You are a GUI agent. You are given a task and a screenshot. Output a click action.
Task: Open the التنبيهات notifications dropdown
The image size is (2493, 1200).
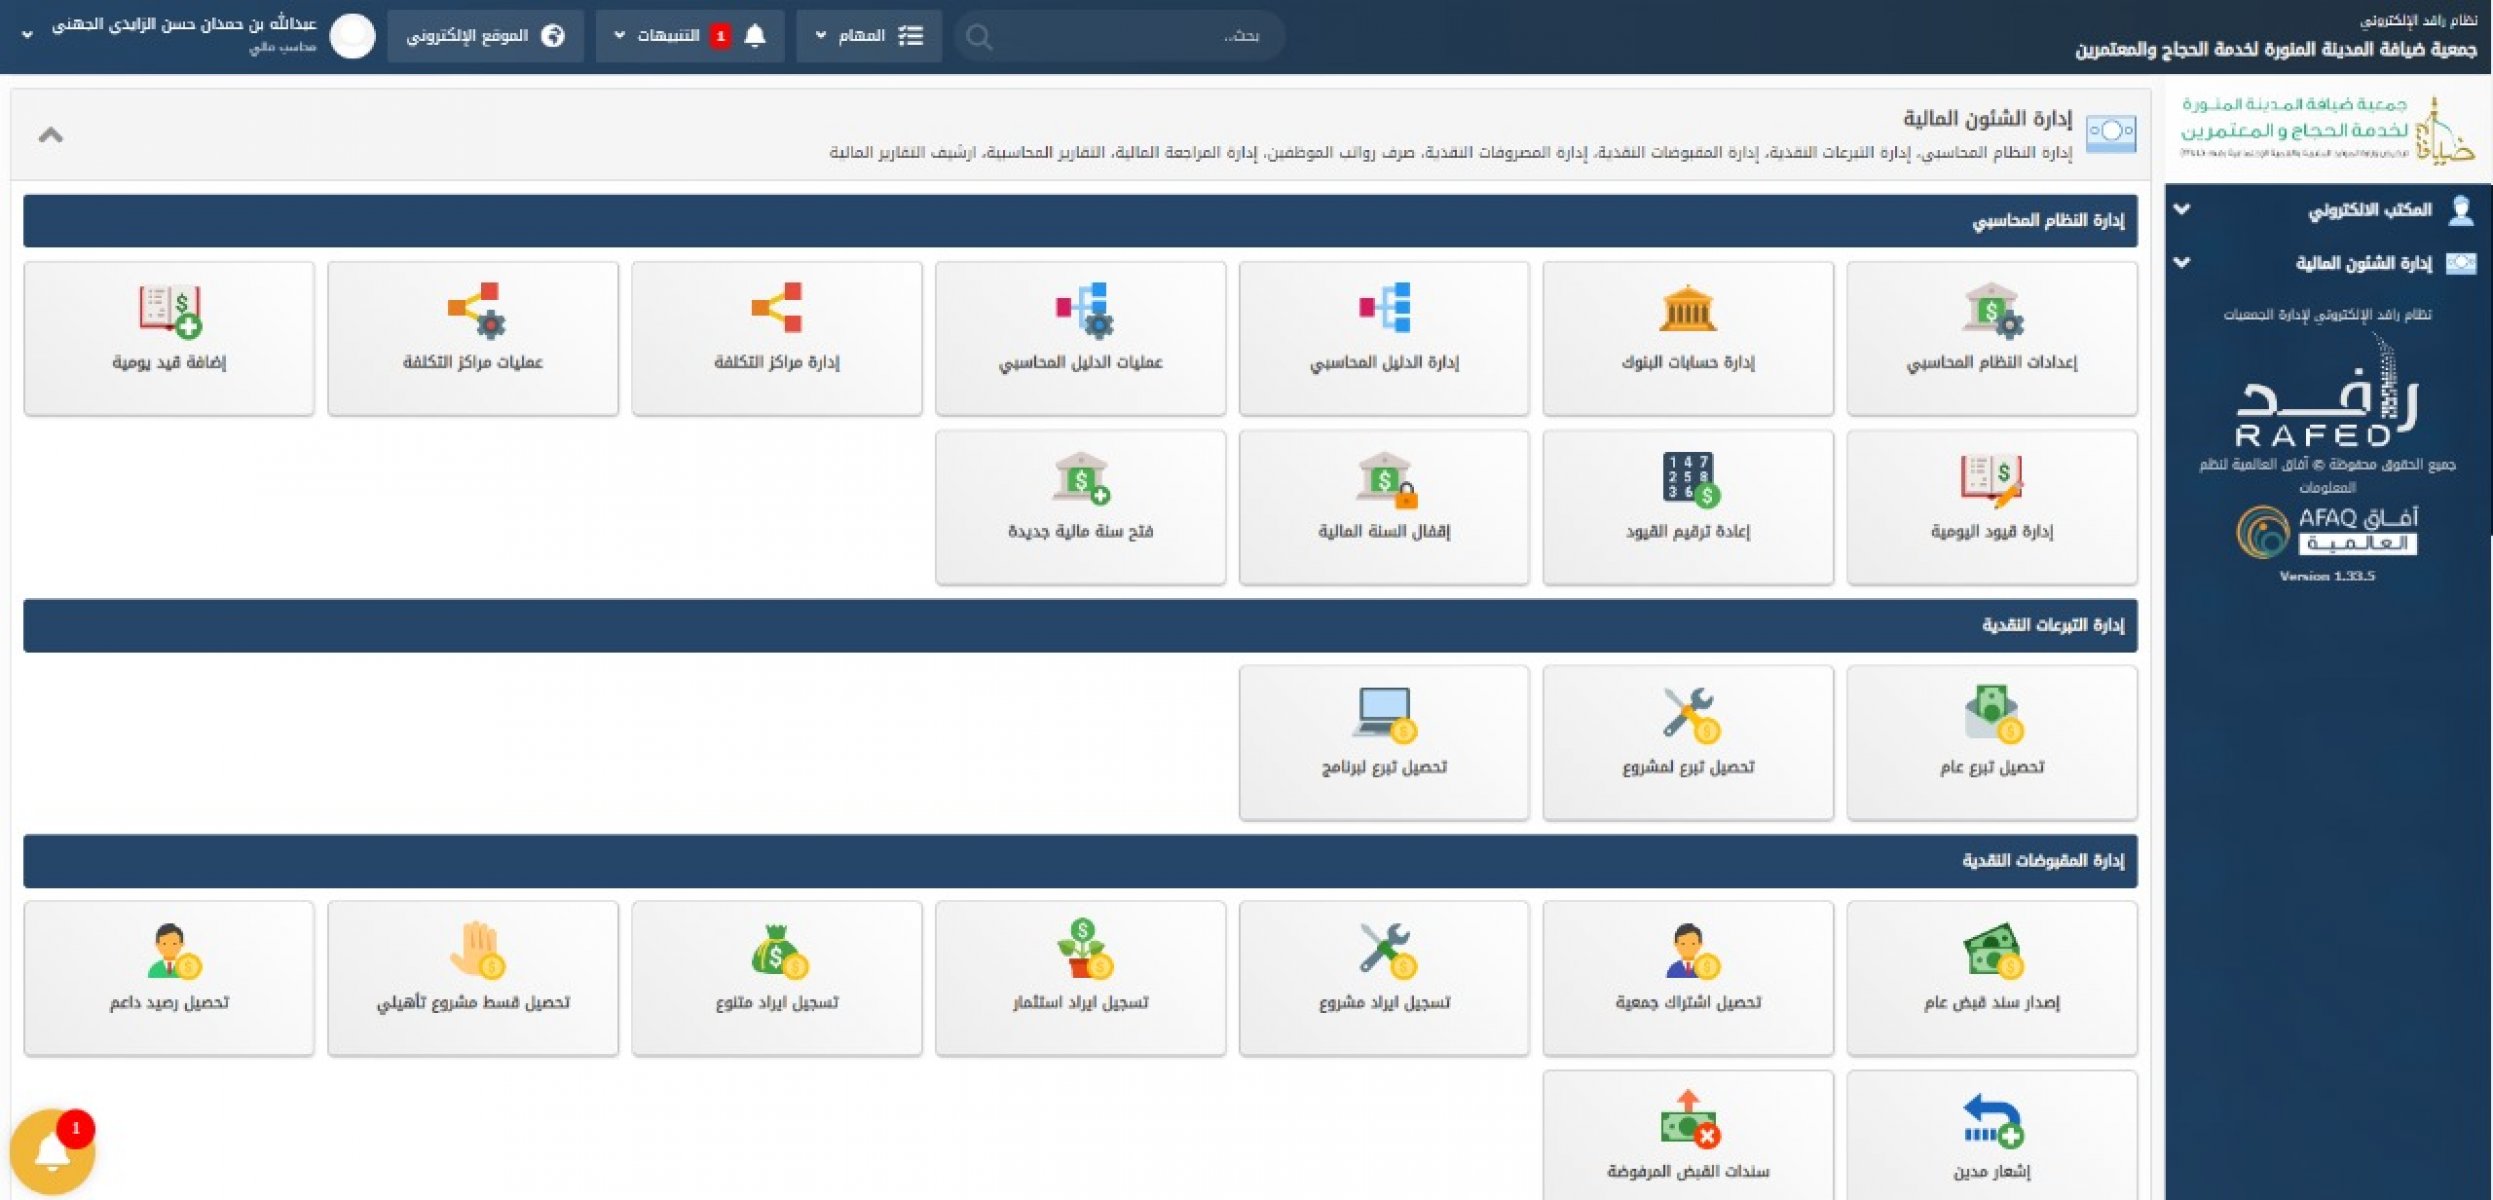click(689, 36)
